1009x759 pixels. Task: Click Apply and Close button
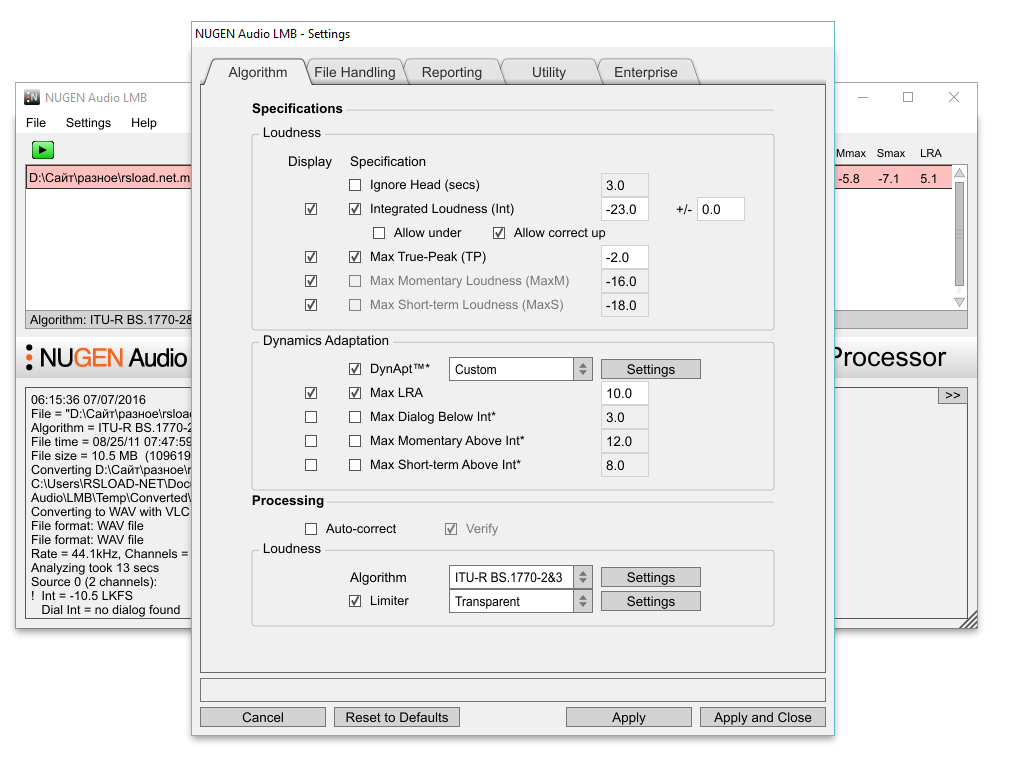763,717
